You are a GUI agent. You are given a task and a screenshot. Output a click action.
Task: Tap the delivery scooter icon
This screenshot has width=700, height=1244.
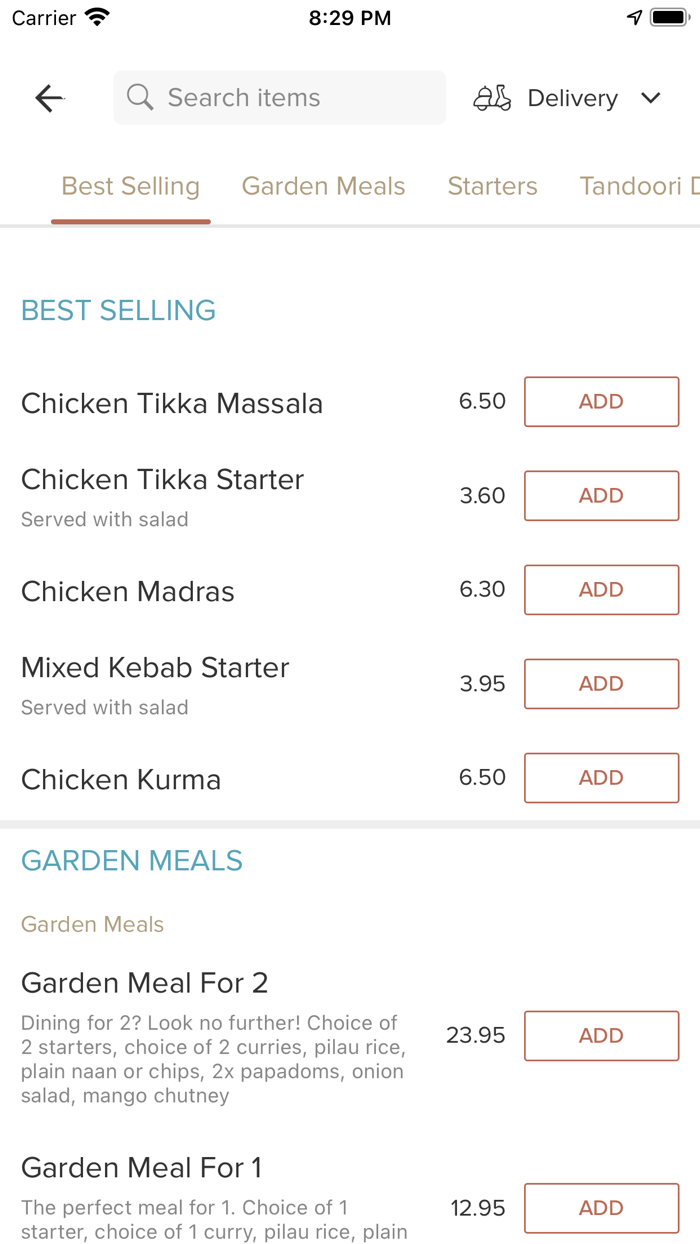pos(492,98)
